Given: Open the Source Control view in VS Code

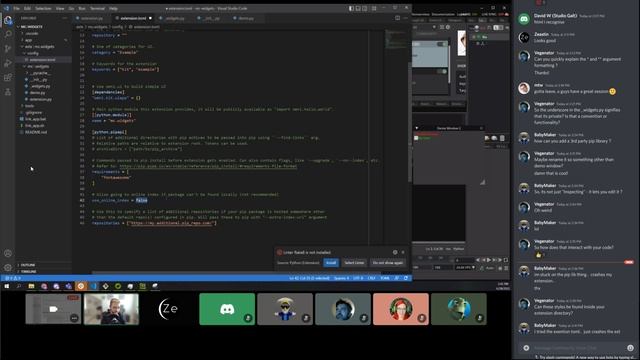Looking at the screenshot, I should click(x=8, y=49).
